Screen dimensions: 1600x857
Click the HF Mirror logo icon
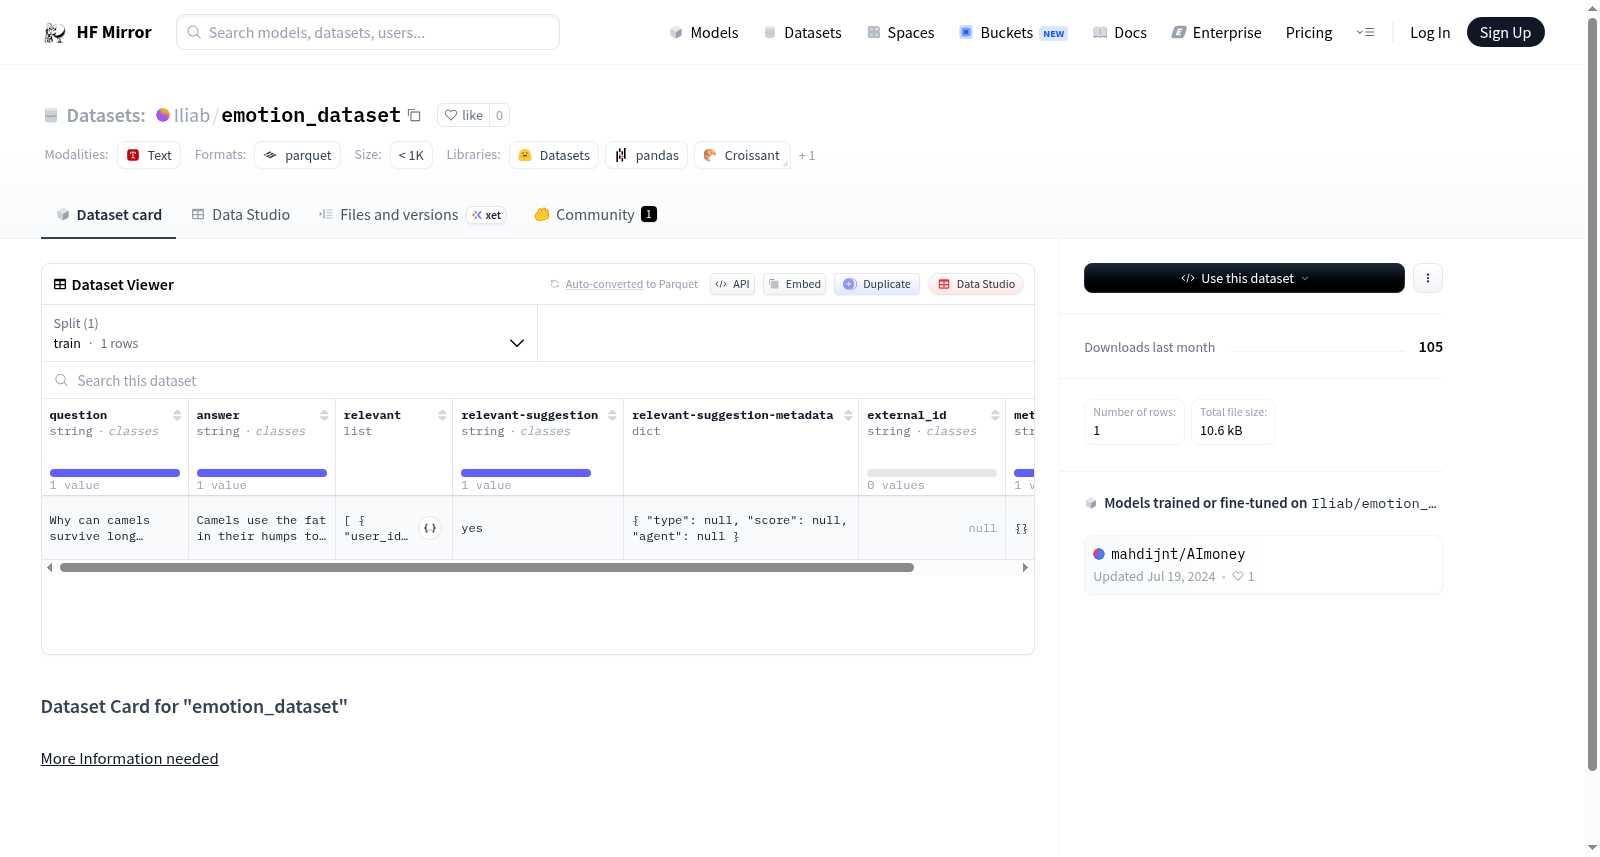tap(55, 33)
